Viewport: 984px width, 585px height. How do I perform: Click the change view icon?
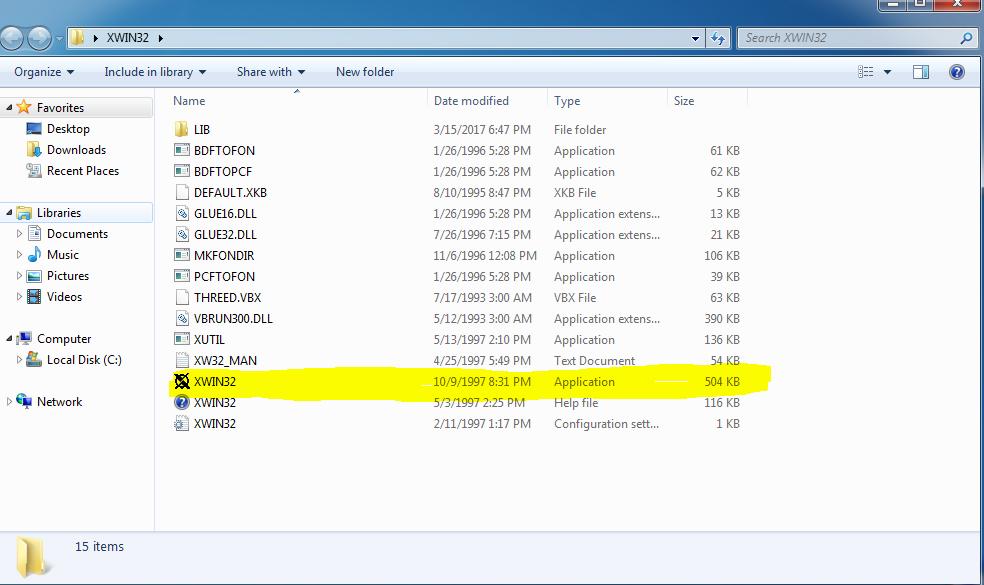pyautogui.click(x=865, y=72)
